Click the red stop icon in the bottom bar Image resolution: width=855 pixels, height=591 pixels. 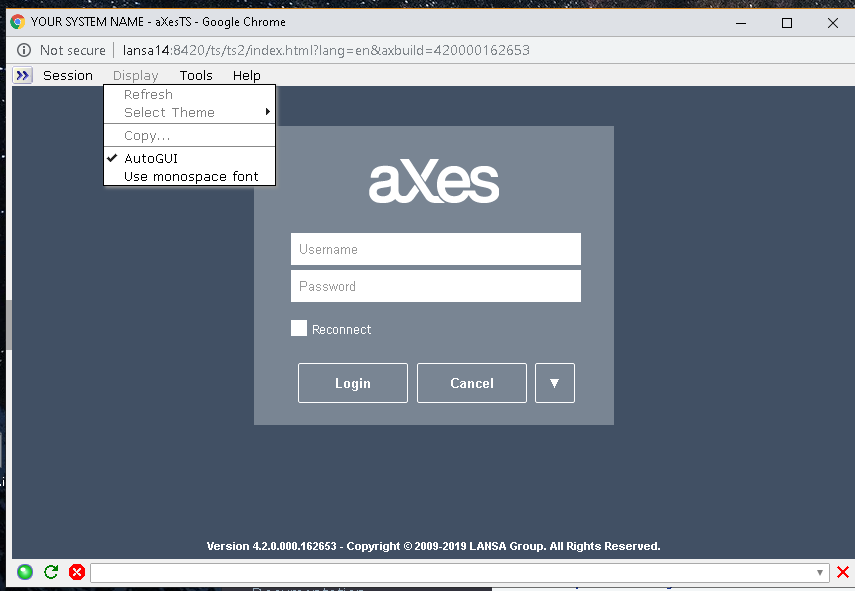click(x=77, y=572)
